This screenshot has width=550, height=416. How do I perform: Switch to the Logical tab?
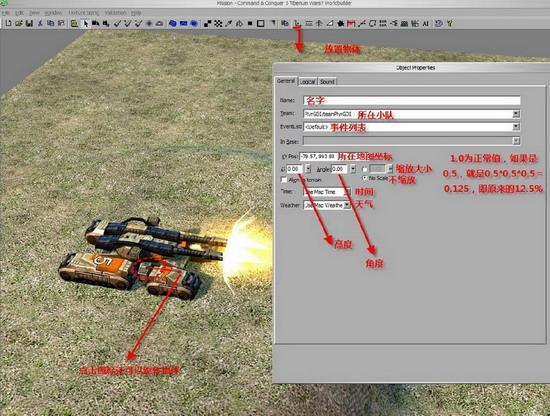click(x=307, y=81)
